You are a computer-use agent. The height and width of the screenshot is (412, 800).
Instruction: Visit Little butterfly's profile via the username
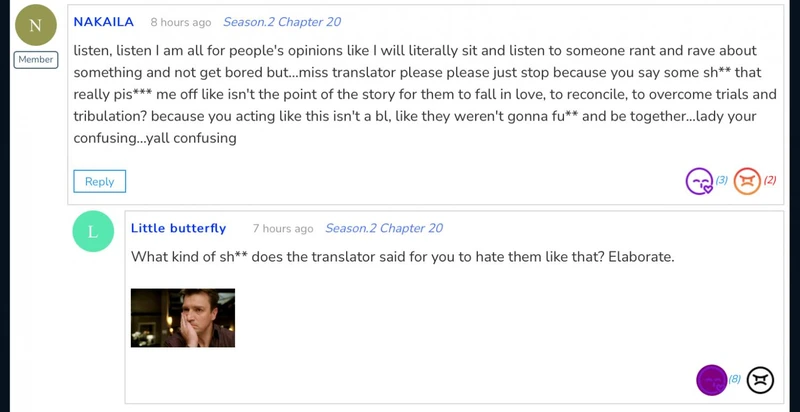(178, 228)
